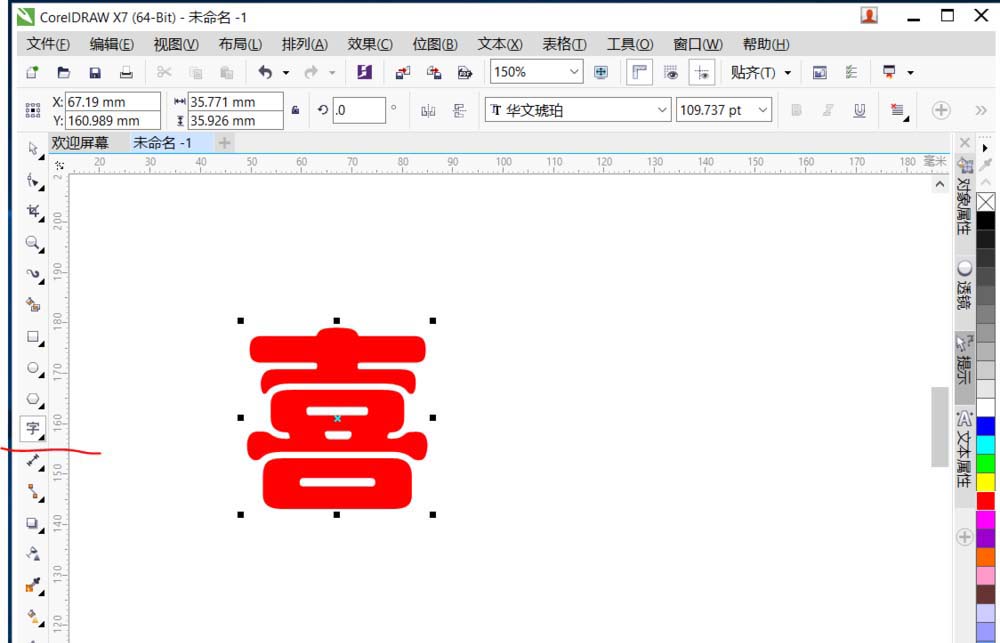Open the 文本 menu
This screenshot has width=1000, height=643.
point(500,44)
